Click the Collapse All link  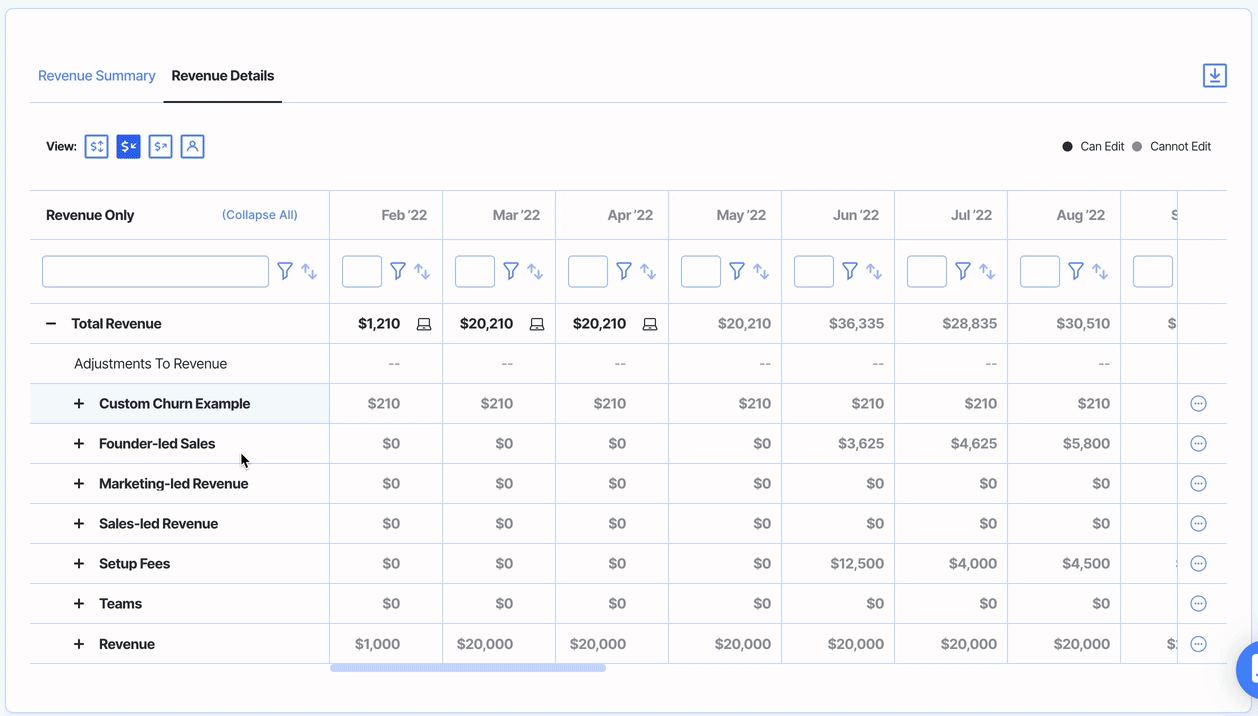pyautogui.click(x=260, y=215)
